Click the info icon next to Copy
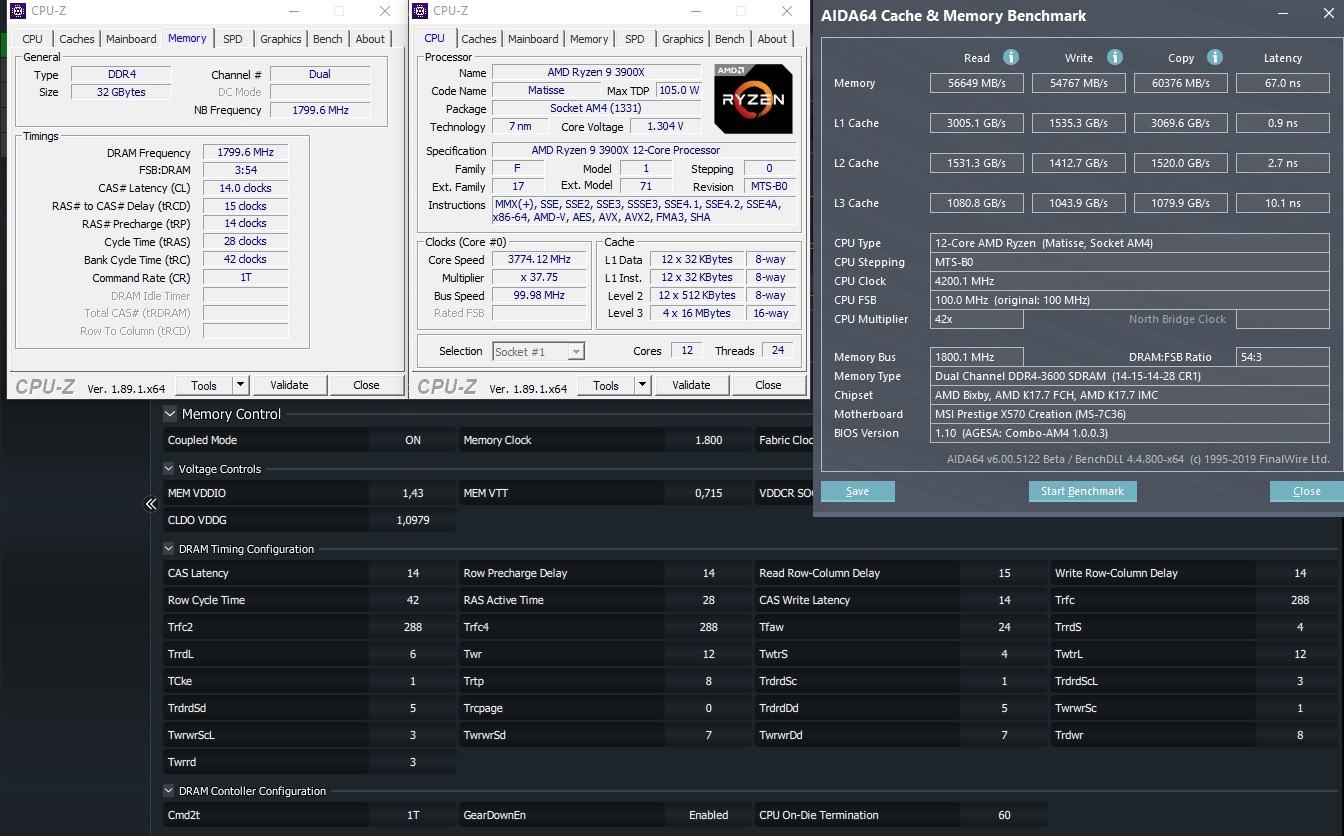The image size is (1344, 836). (x=1214, y=57)
